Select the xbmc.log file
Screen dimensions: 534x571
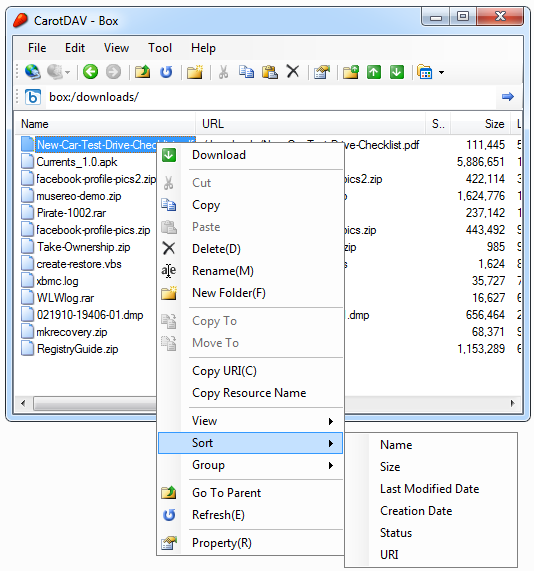[x=58, y=281]
